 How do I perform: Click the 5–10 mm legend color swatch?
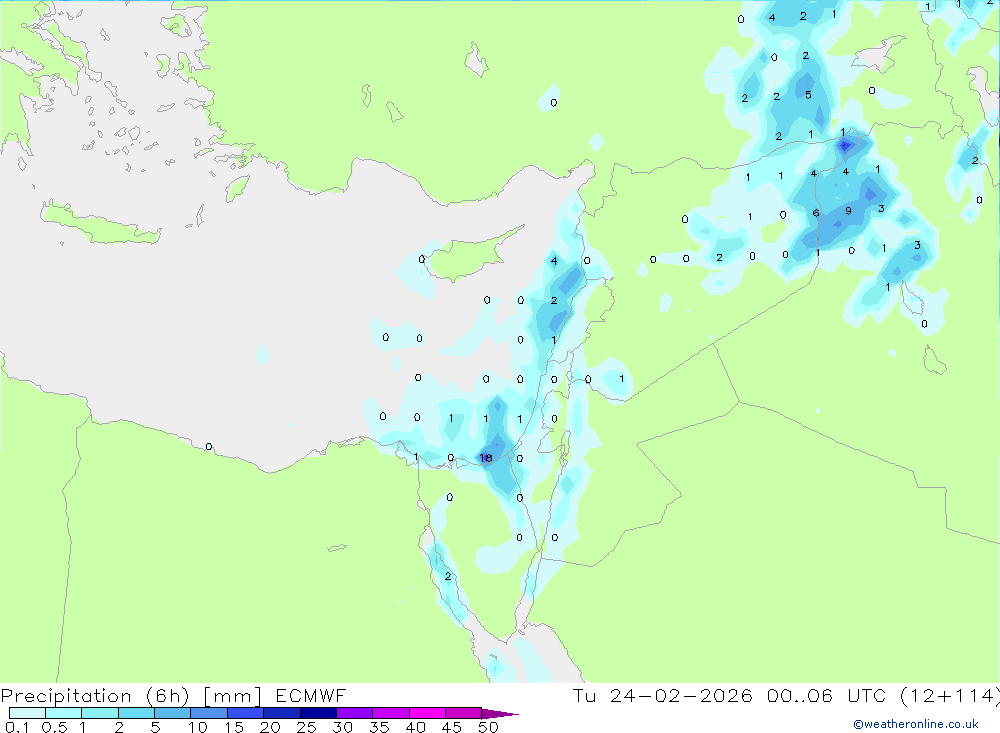tap(173, 713)
